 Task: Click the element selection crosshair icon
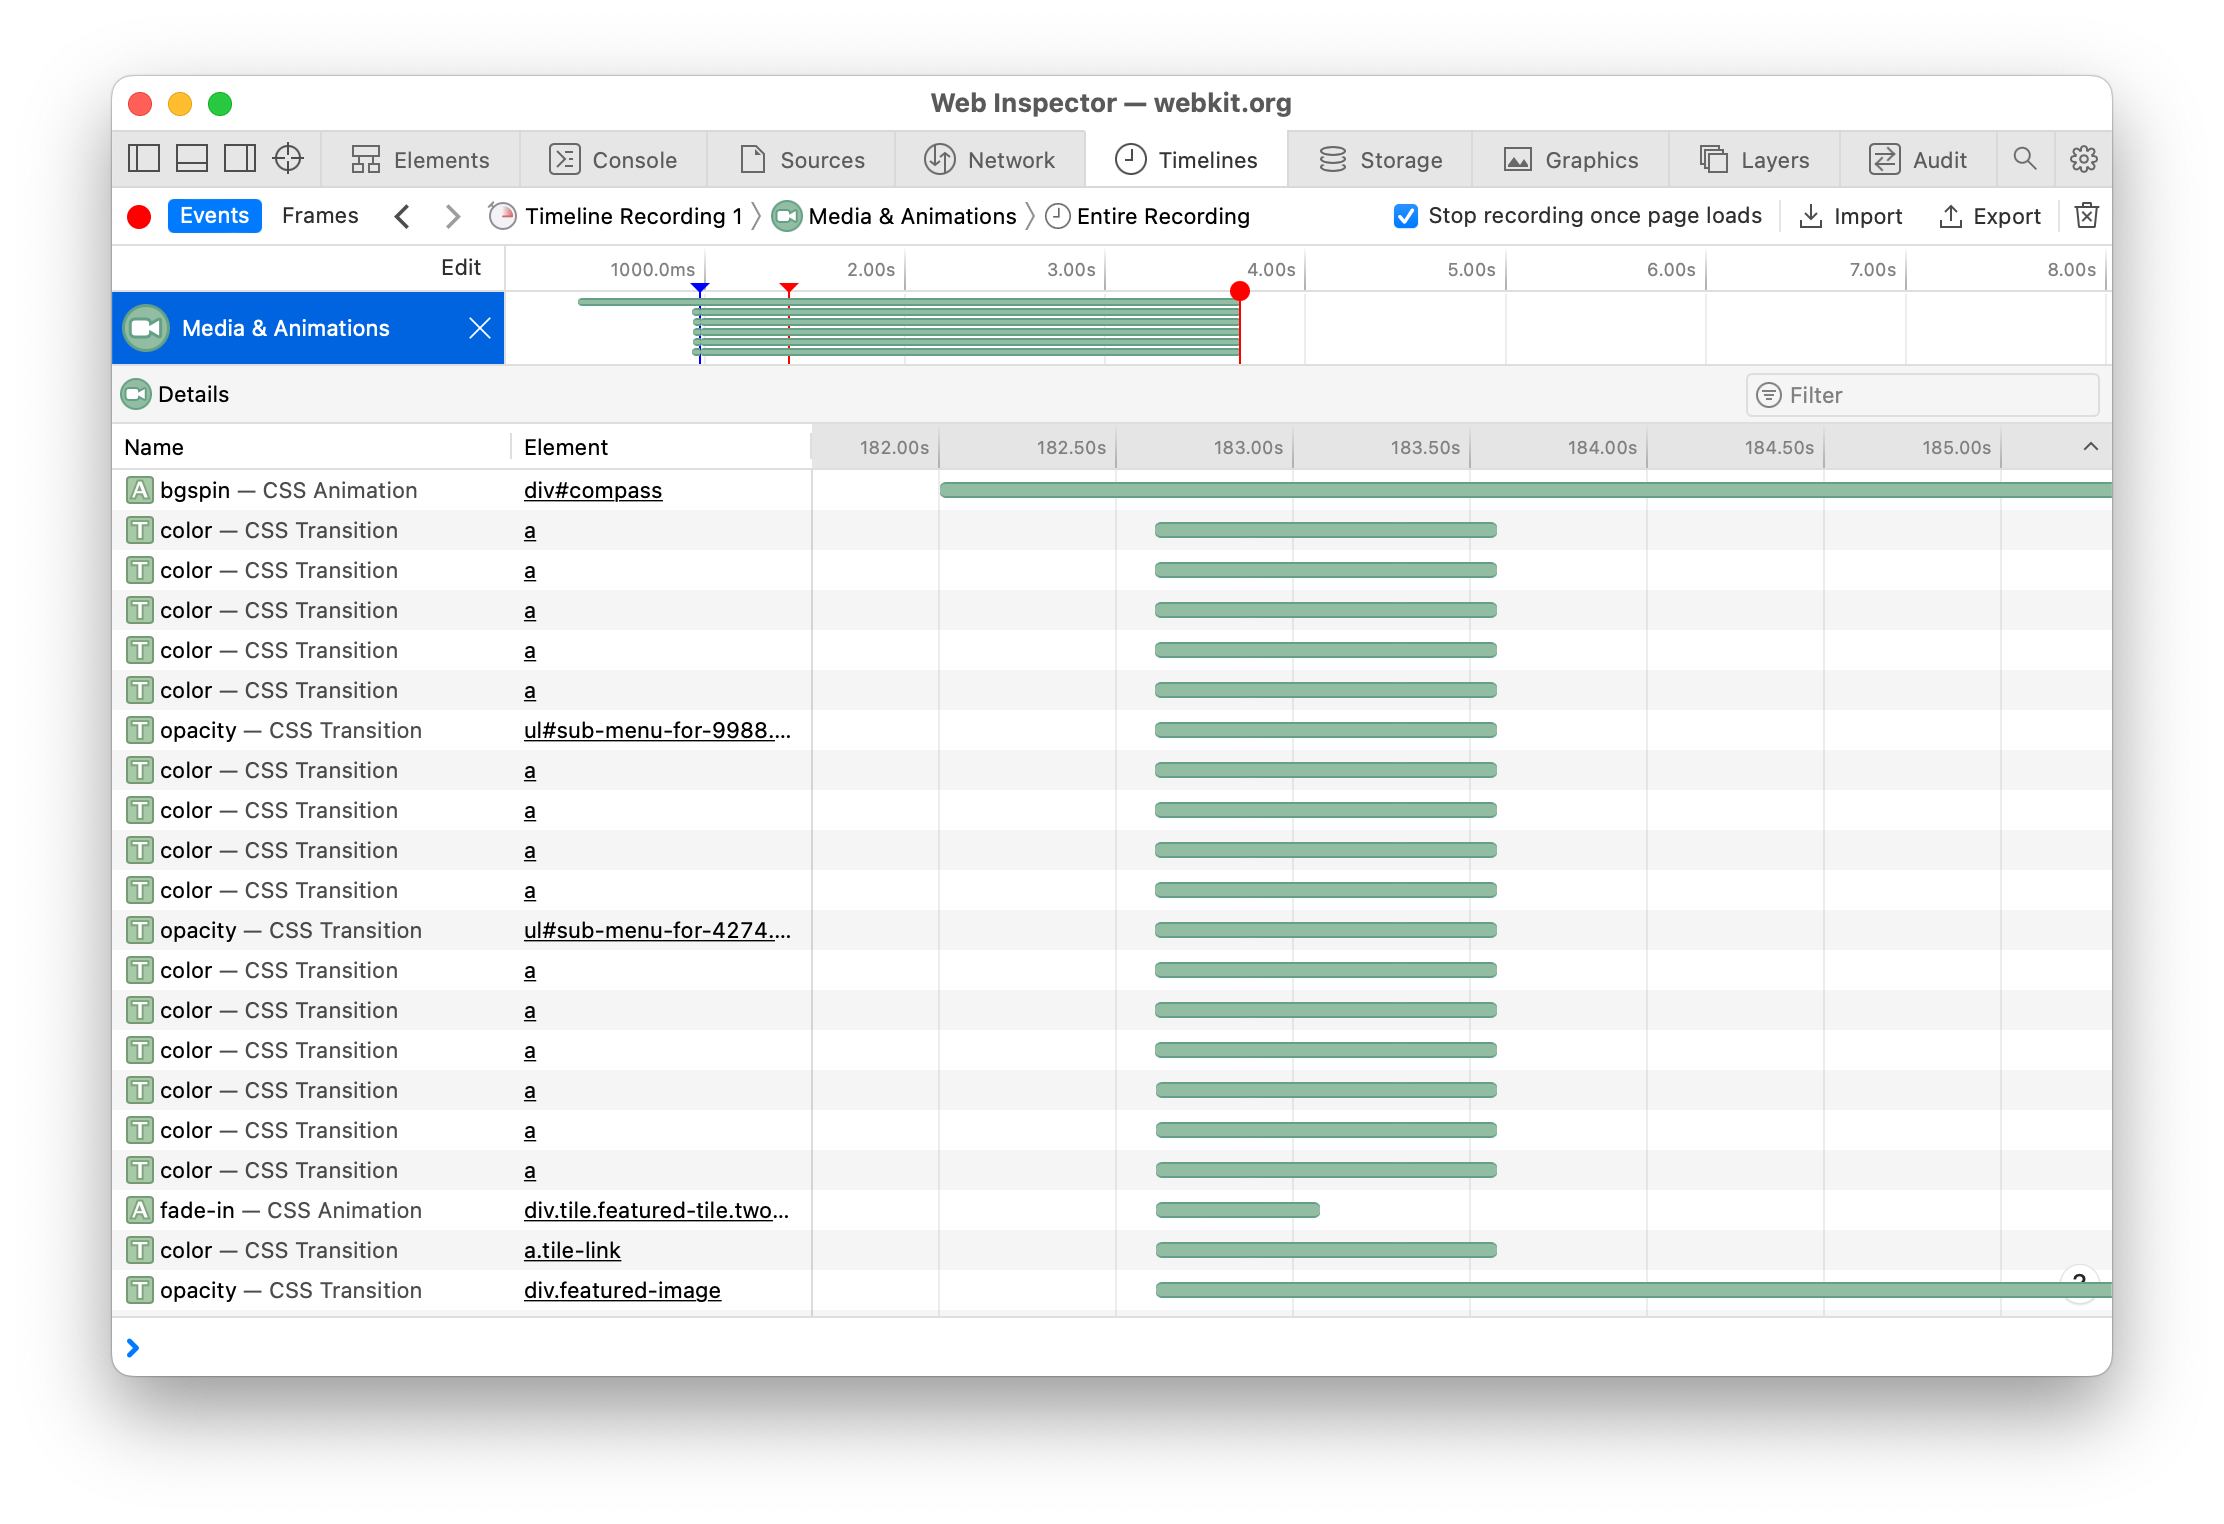pos(288,159)
